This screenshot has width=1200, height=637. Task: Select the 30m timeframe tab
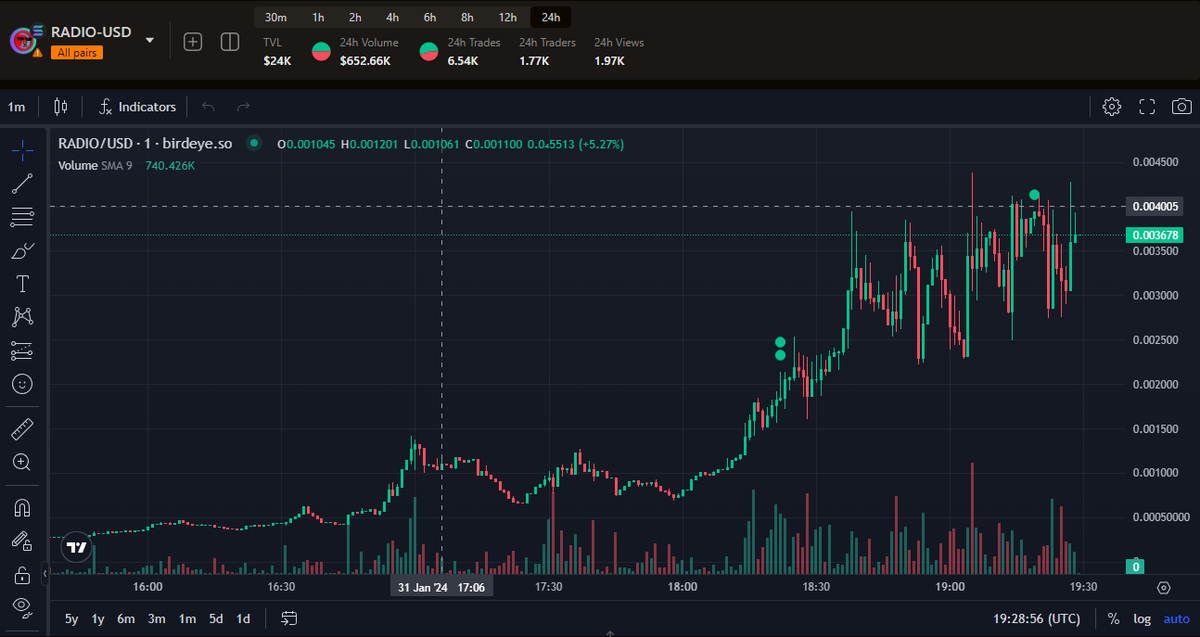tap(275, 17)
